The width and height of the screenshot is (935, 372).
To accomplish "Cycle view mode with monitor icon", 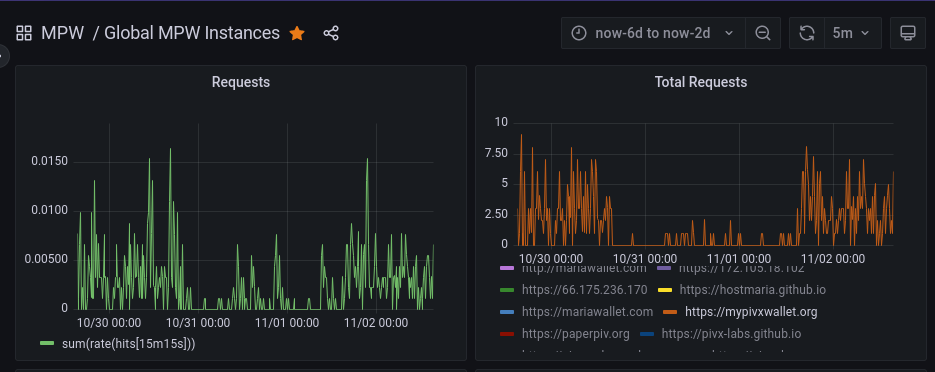I will click(908, 33).
